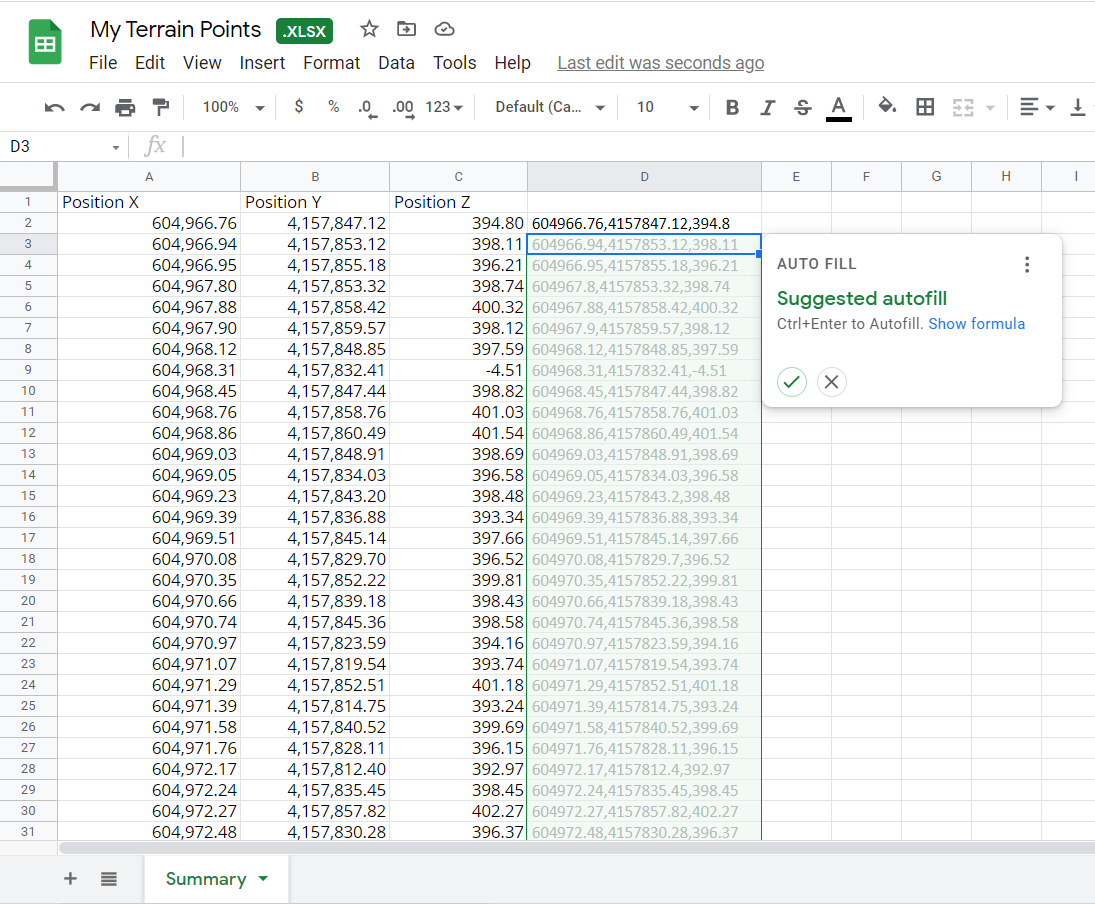This screenshot has height=904, width=1095.
Task: Open the text color picker
Action: [839, 108]
